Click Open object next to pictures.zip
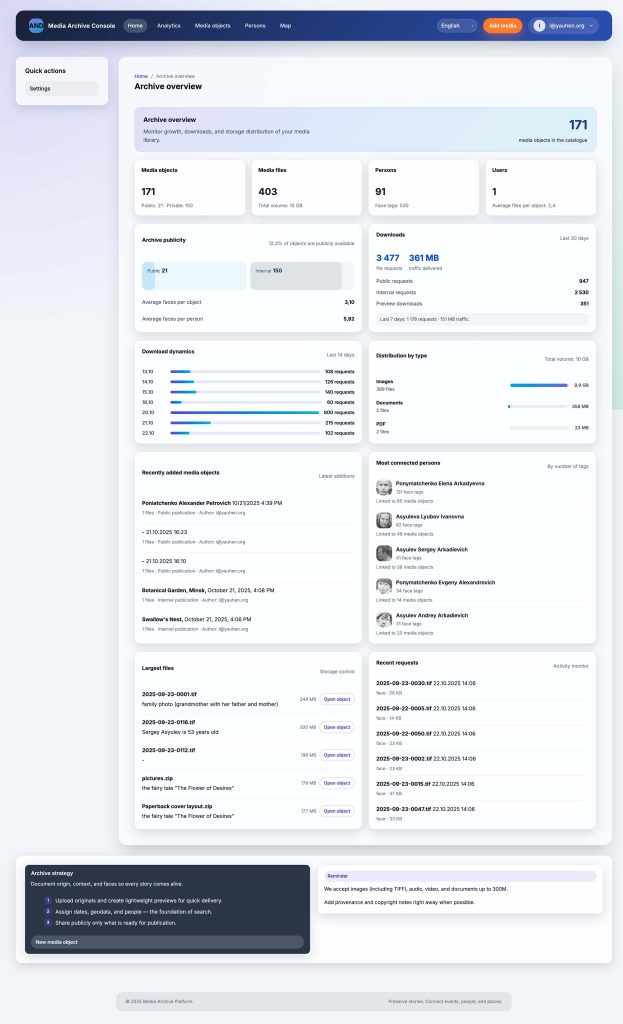The width and height of the screenshot is (623, 1024). [x=337, y=783]
